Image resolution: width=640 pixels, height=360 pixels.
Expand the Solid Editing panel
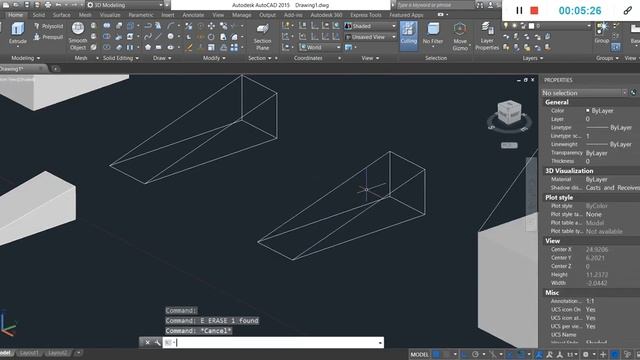pos(120,58)
